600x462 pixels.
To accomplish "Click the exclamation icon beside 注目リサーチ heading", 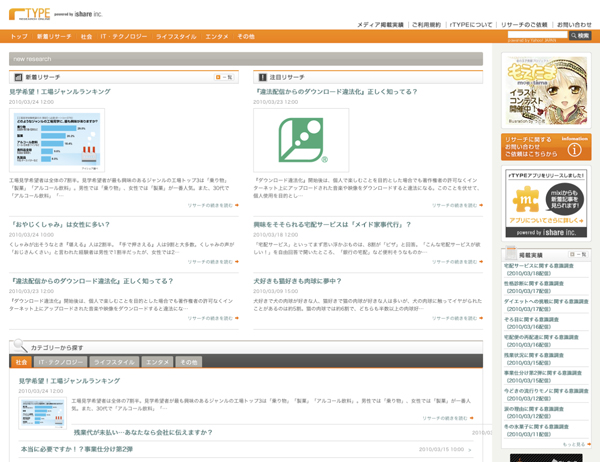I will click(262, 77).
